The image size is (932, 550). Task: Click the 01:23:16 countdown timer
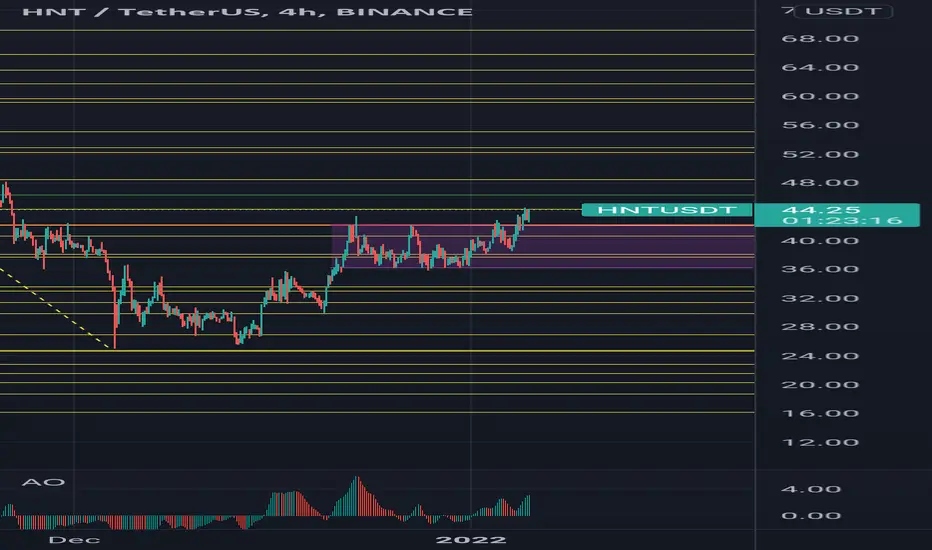(x=842, y=221)
